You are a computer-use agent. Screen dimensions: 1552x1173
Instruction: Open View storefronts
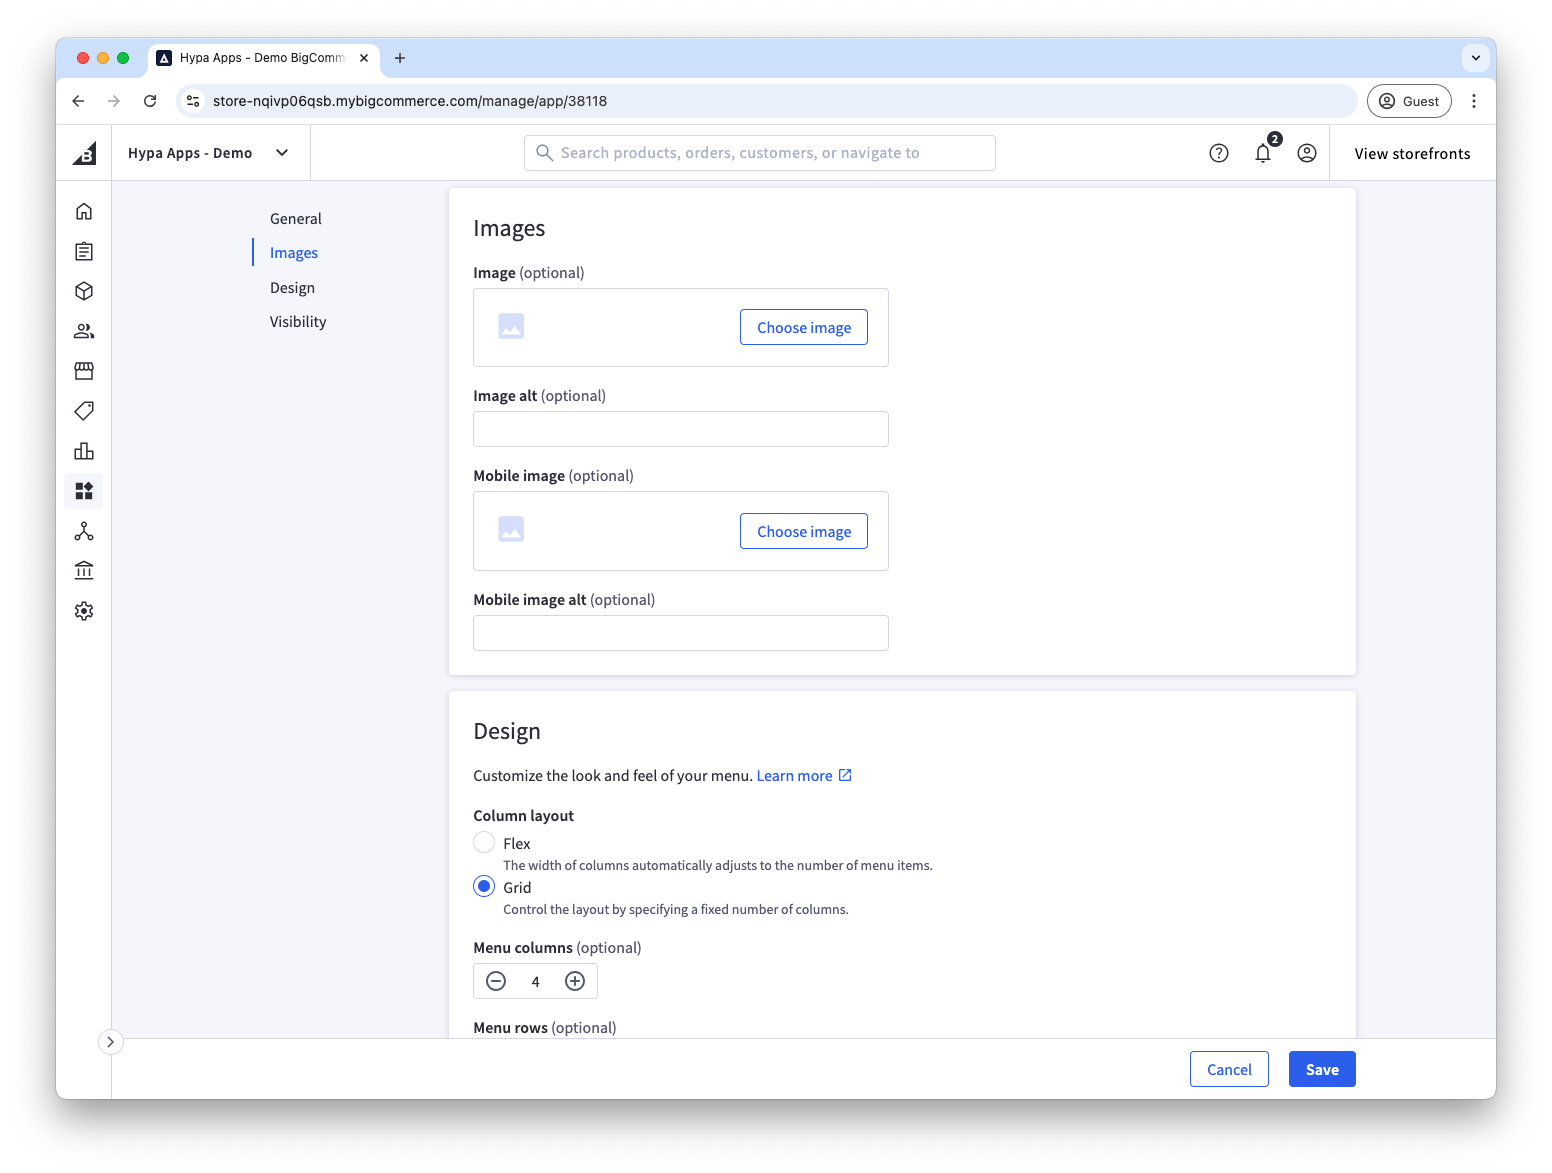coord(1412,153)
